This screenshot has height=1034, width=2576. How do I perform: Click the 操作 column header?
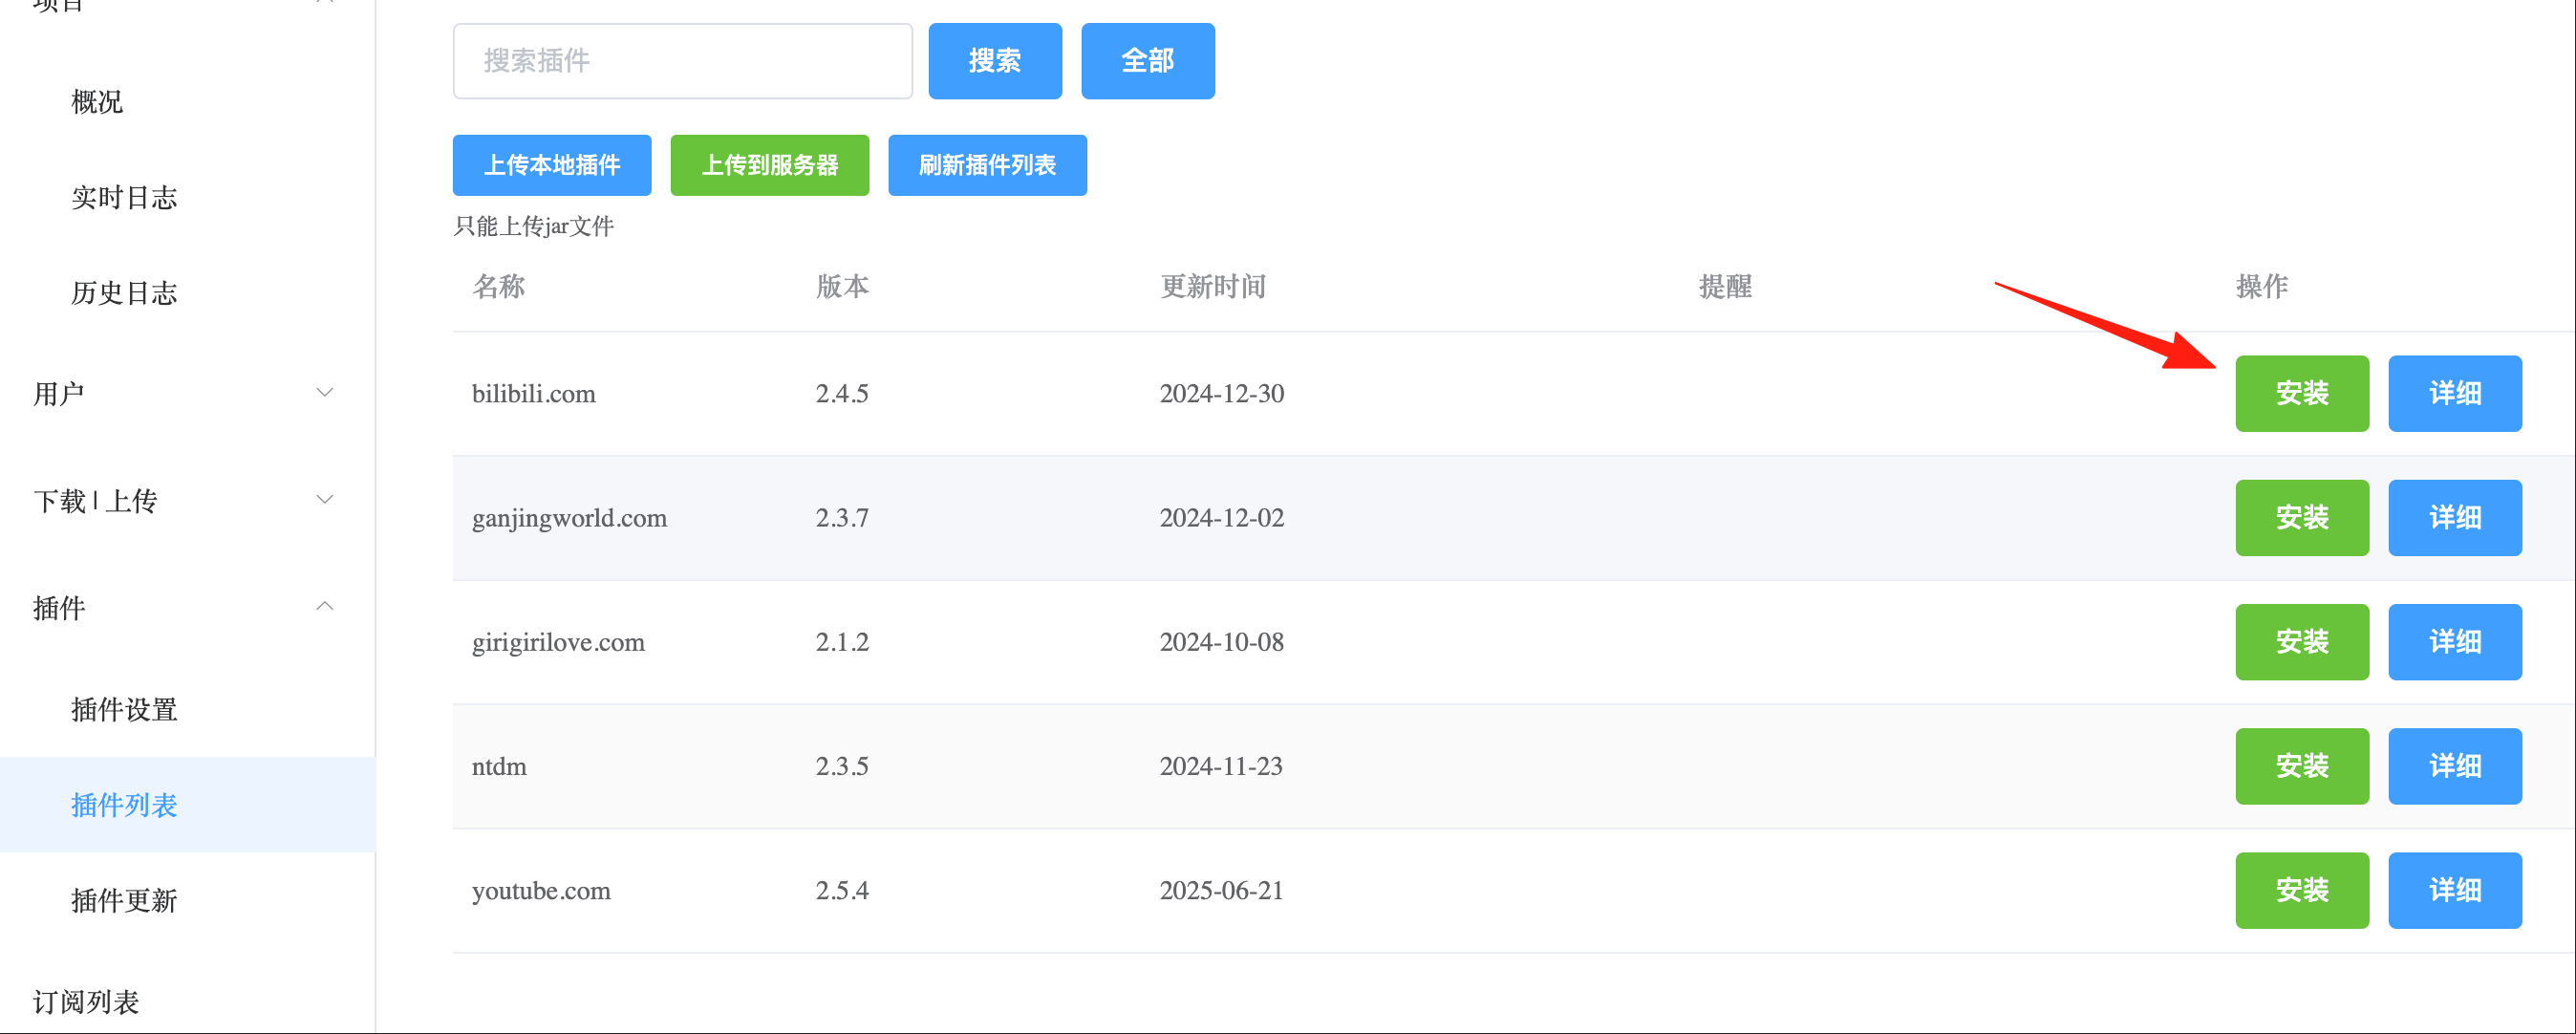(x=2262, y=287)
